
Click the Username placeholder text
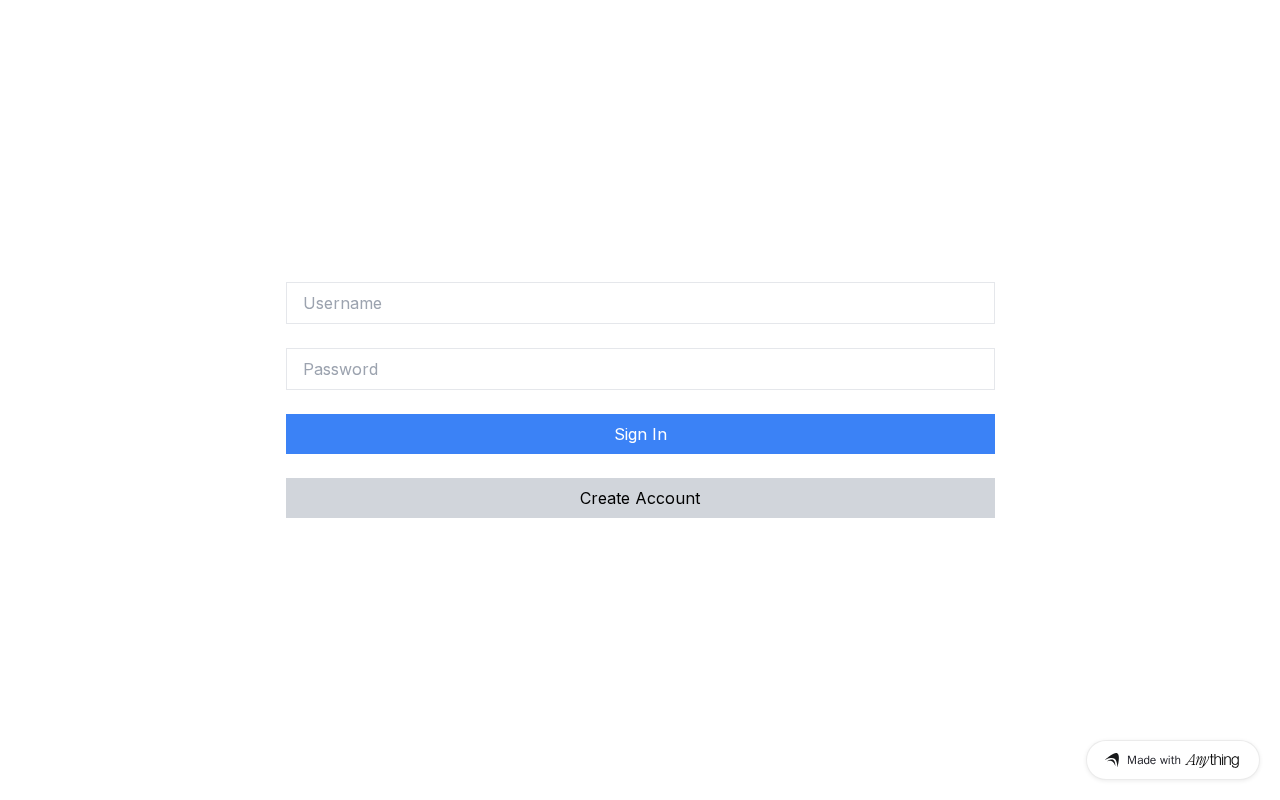pos(343,303)
